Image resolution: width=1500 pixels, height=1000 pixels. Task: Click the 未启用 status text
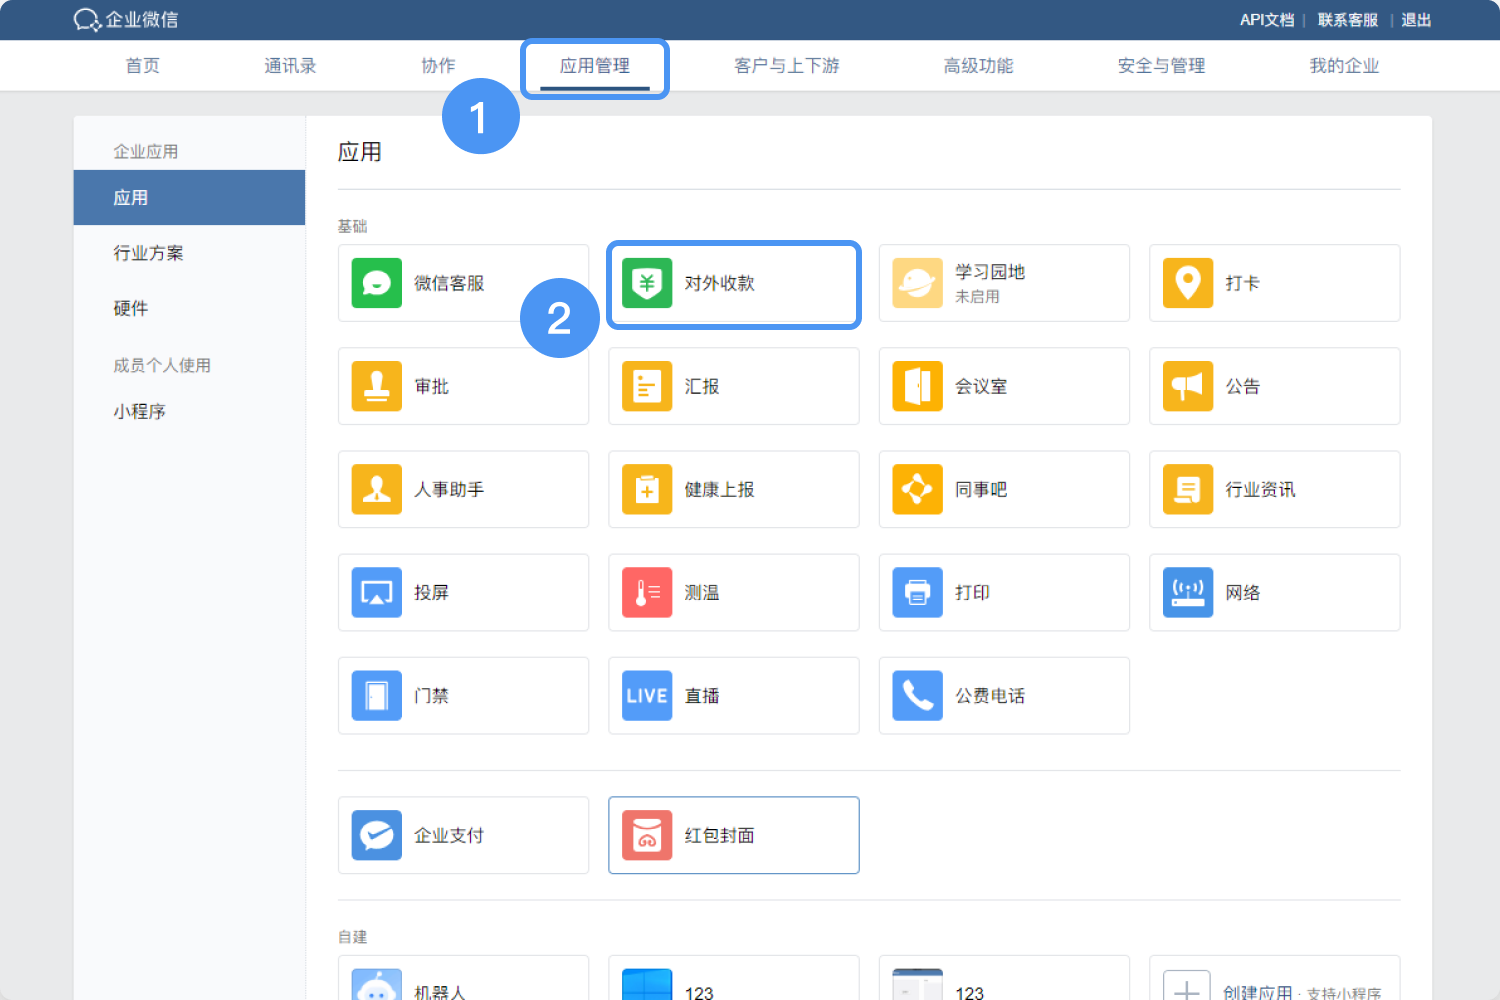(x=977, y=296)
